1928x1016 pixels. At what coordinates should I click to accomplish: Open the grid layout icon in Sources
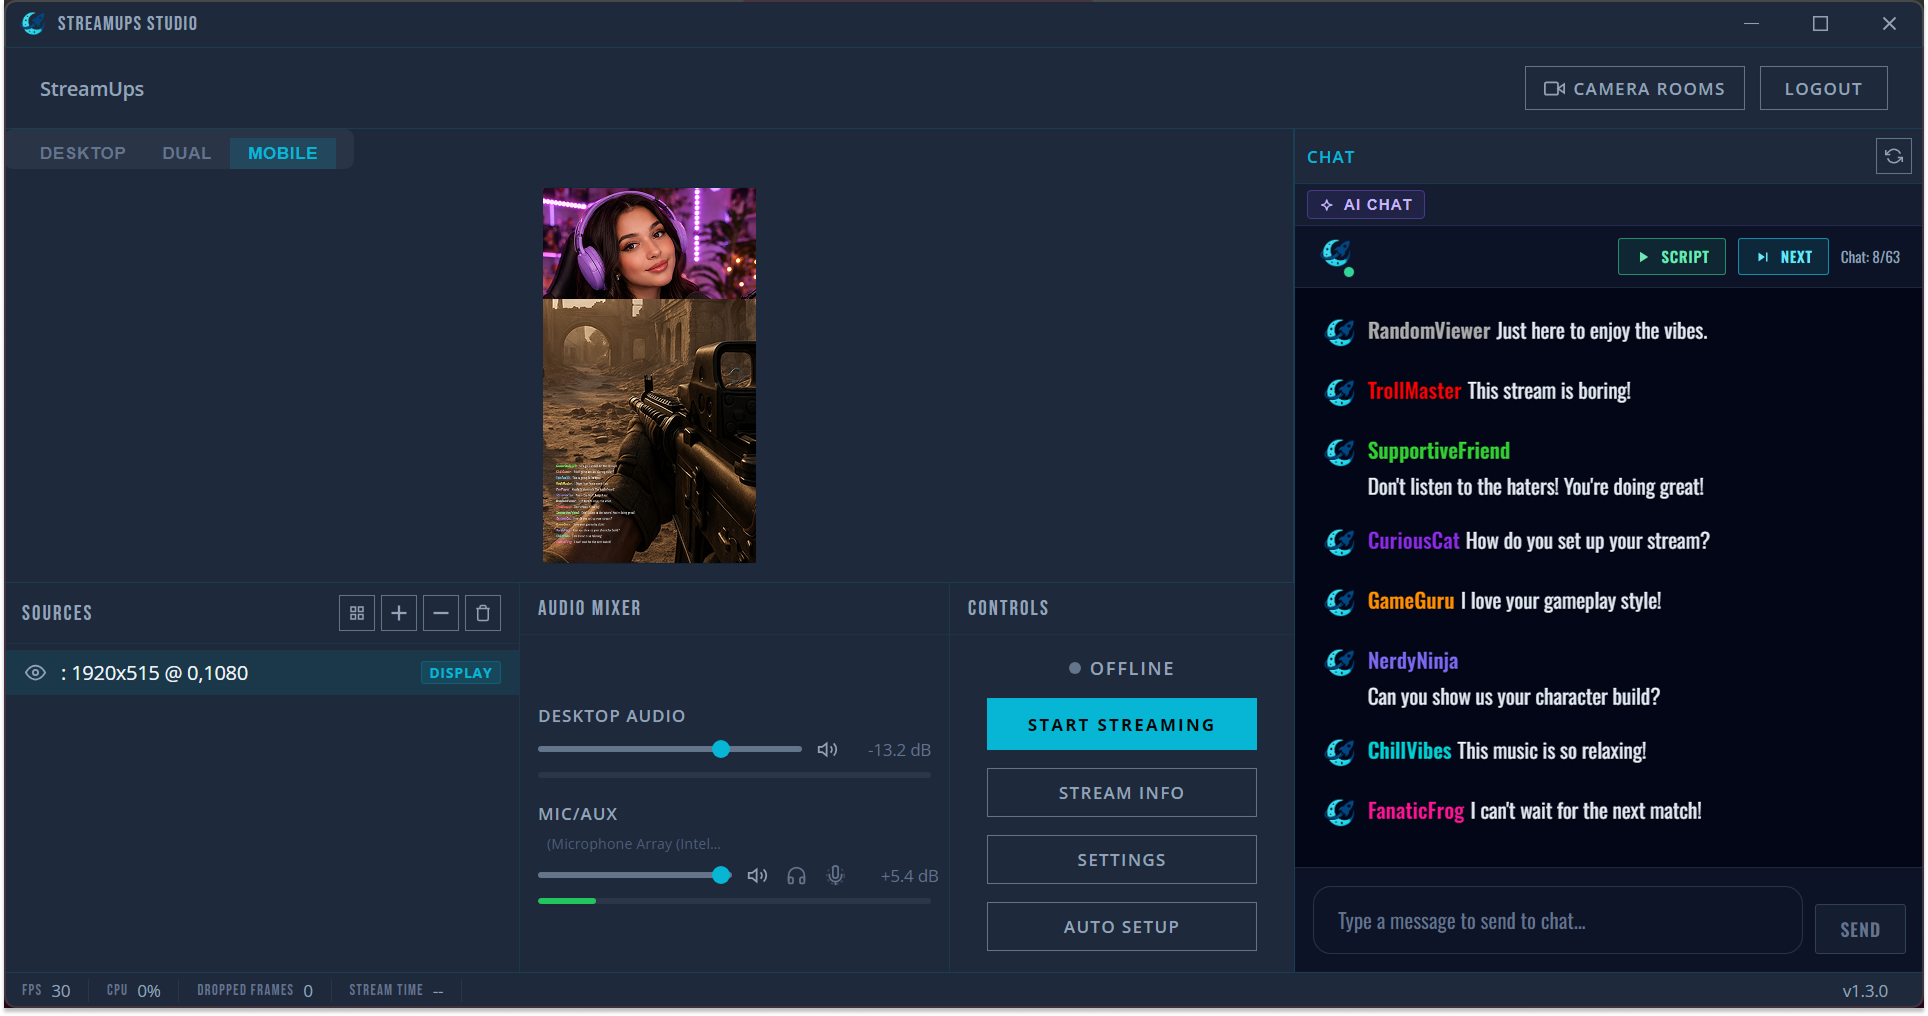(357, 613)
